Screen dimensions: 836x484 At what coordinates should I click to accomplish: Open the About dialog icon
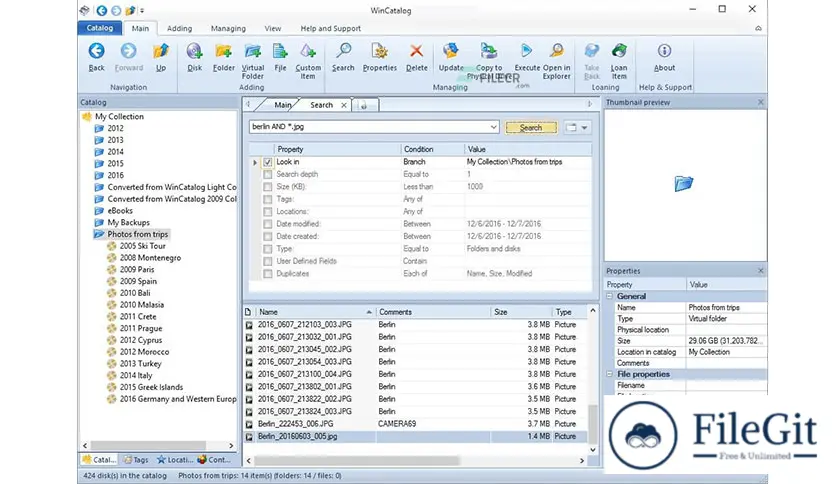(x=664, y=51)
